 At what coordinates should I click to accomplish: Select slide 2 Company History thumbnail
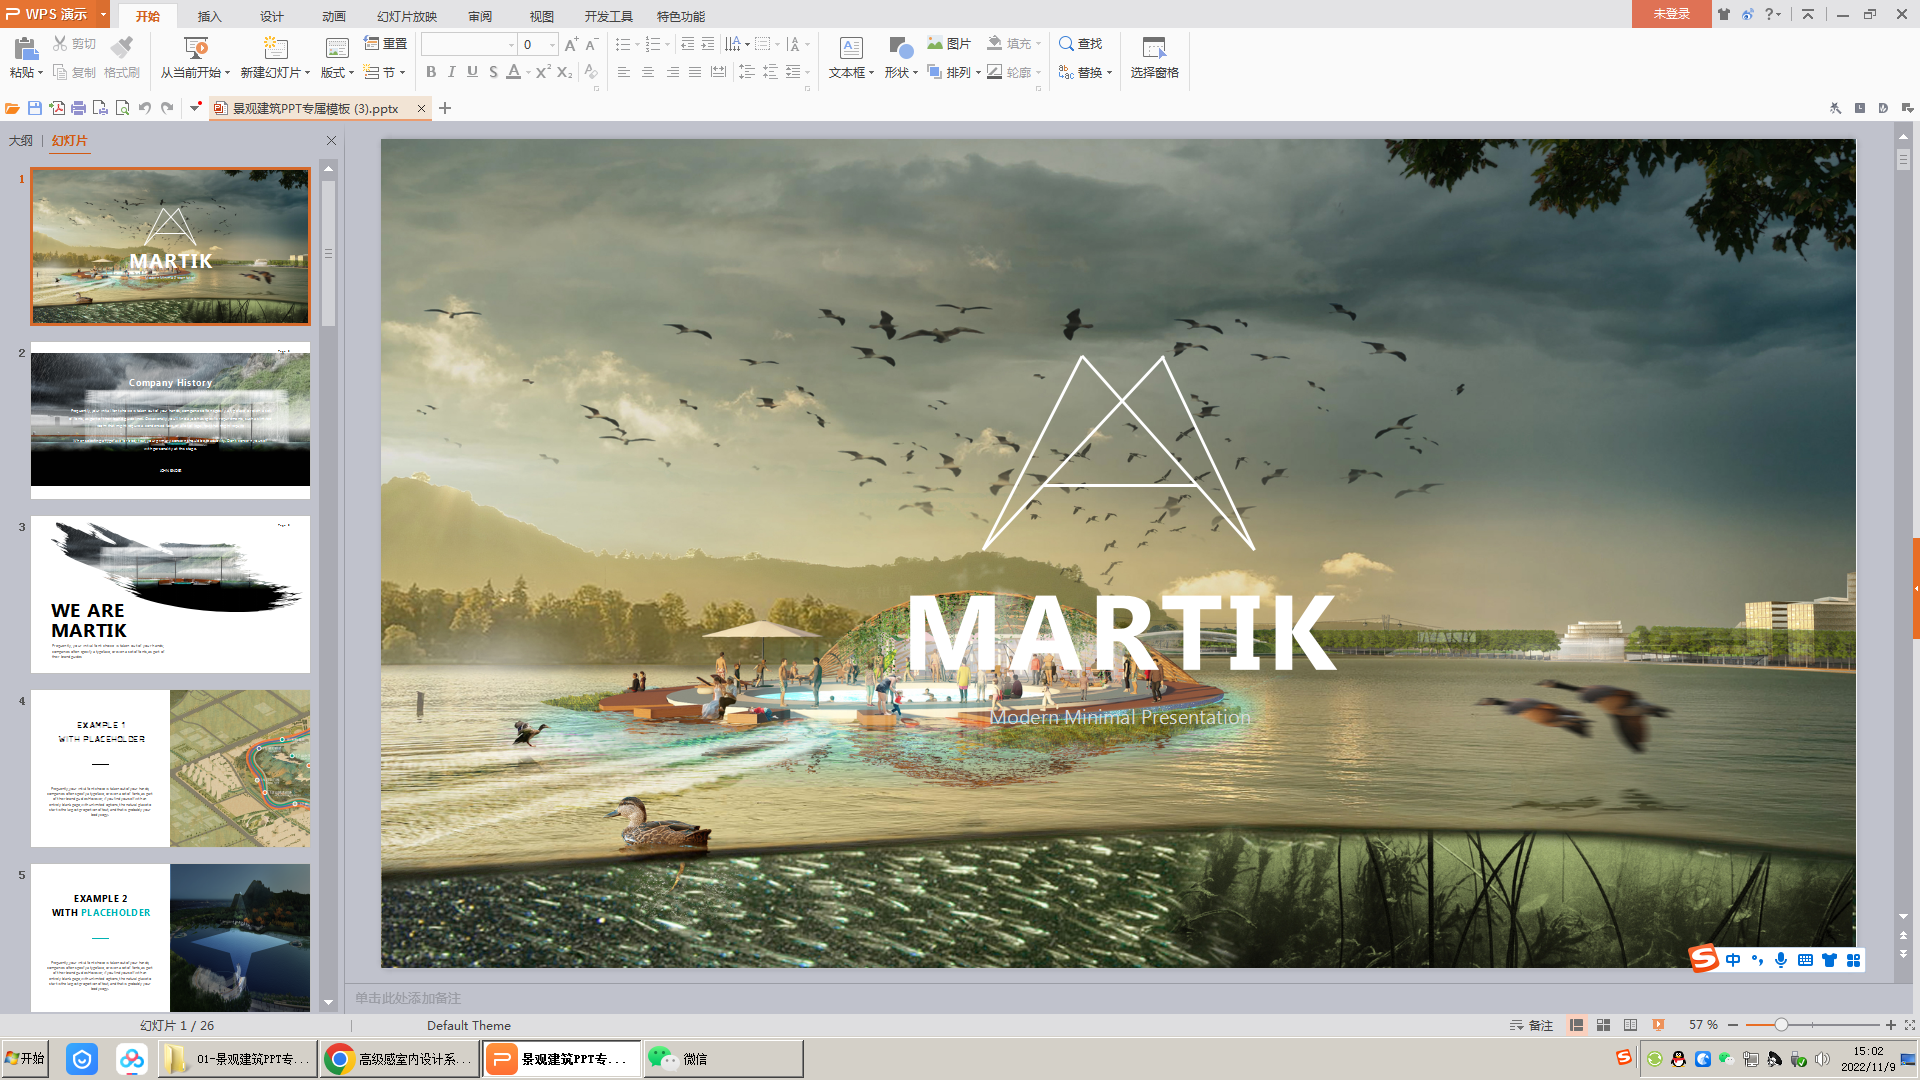(170, 420)
